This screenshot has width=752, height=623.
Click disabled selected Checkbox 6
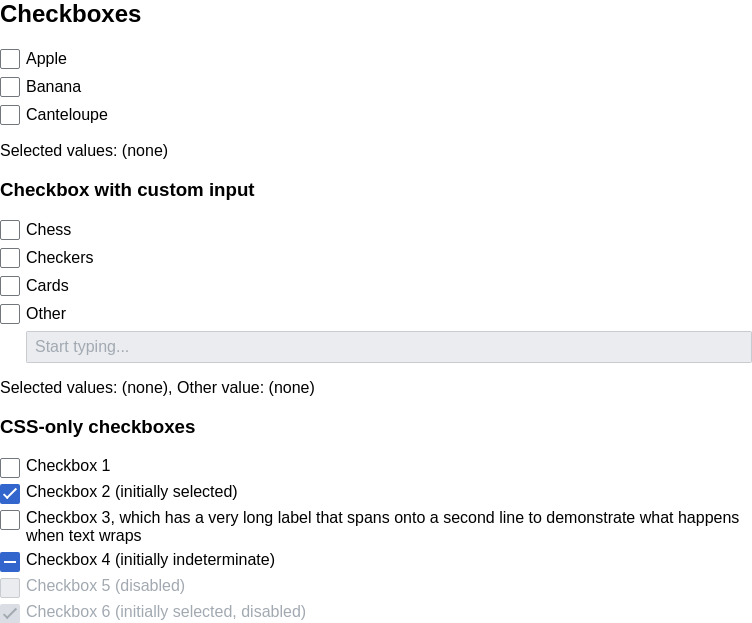10,614
